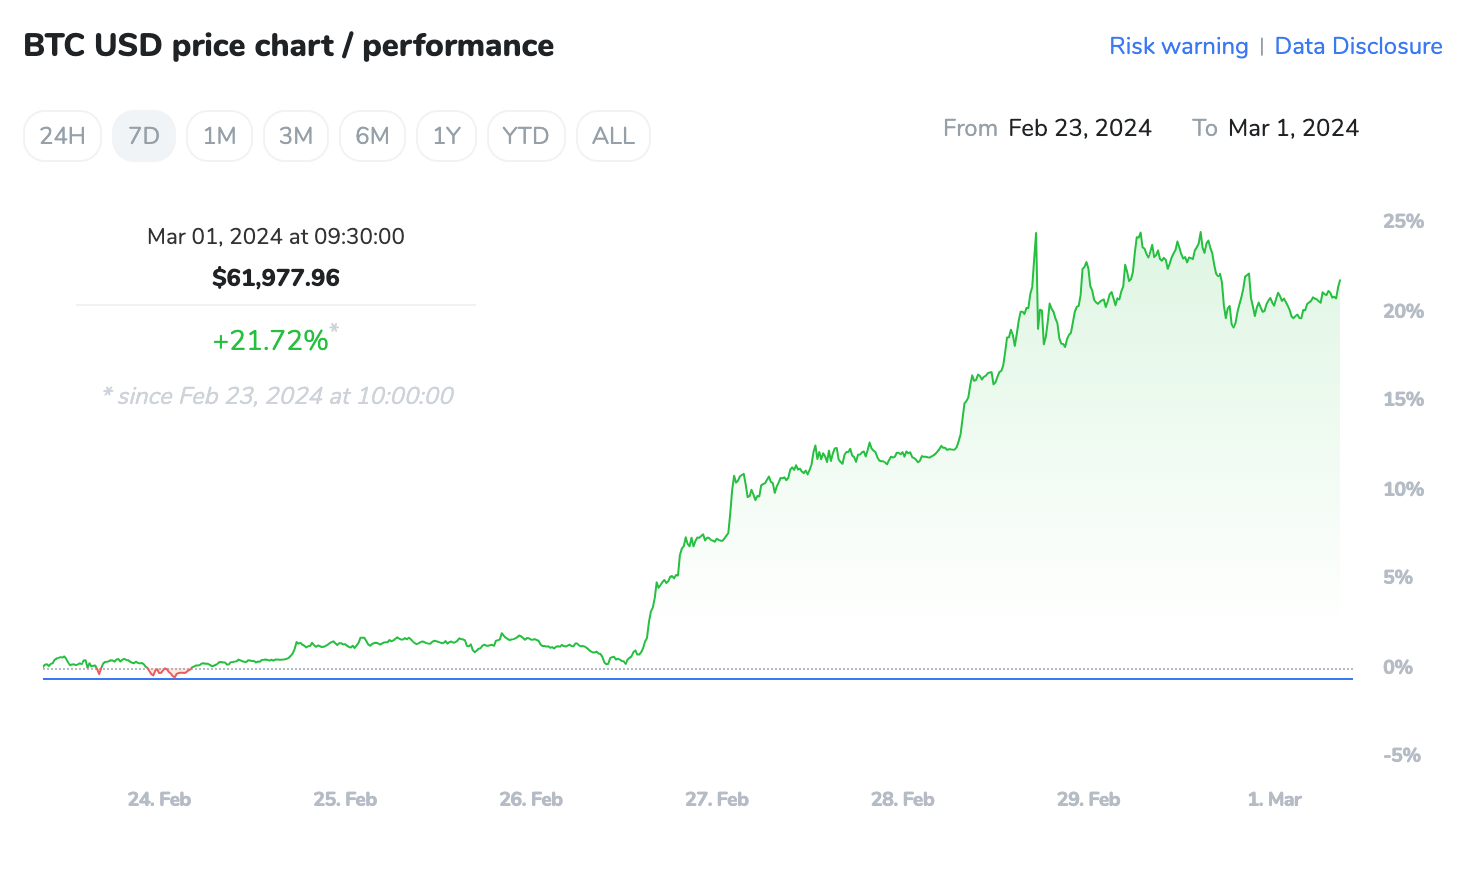Viewport: 1478px width, 878px height.
Task: Open the Data Disclosure link
Action: click(1358, 46)
